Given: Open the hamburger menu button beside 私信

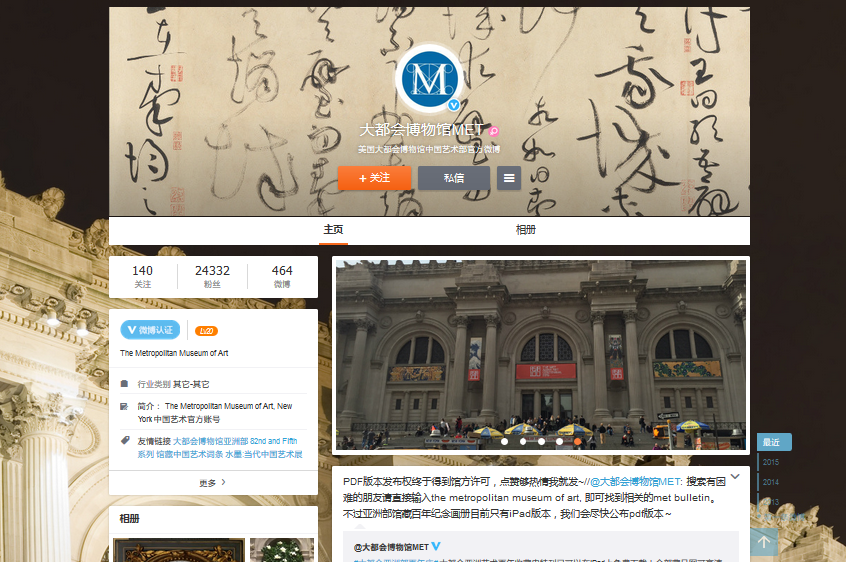Looking at the screenshot, I should (x=509, y=178).
